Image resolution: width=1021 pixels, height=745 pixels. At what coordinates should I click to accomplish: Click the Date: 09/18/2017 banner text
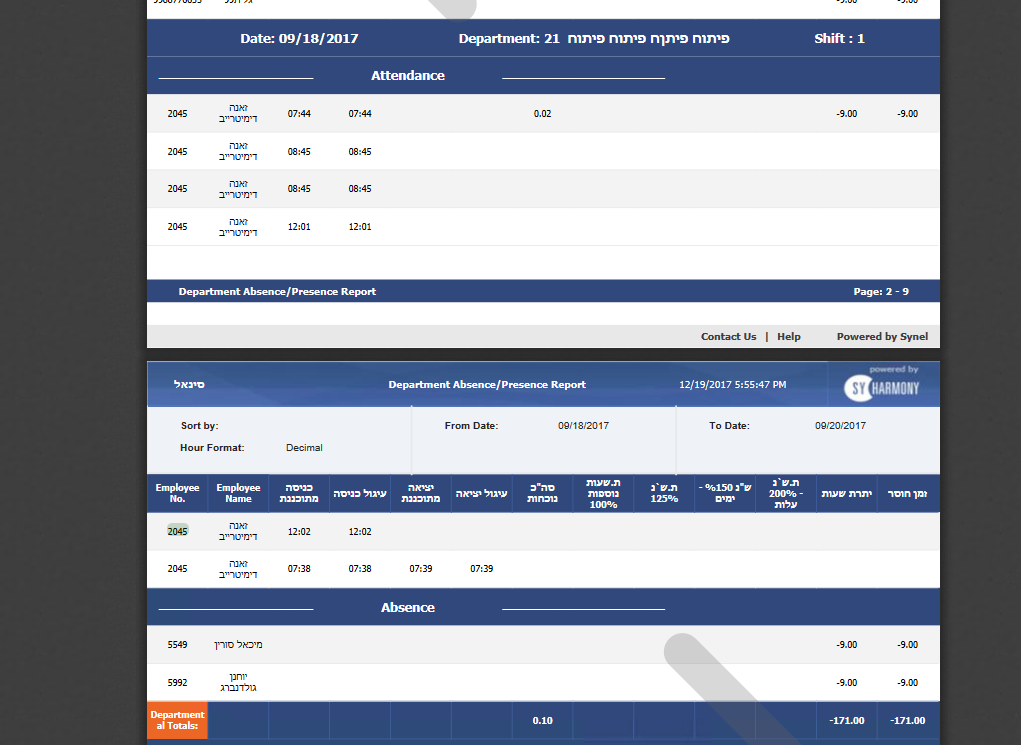pyautogui.click(x=299, y=38)
